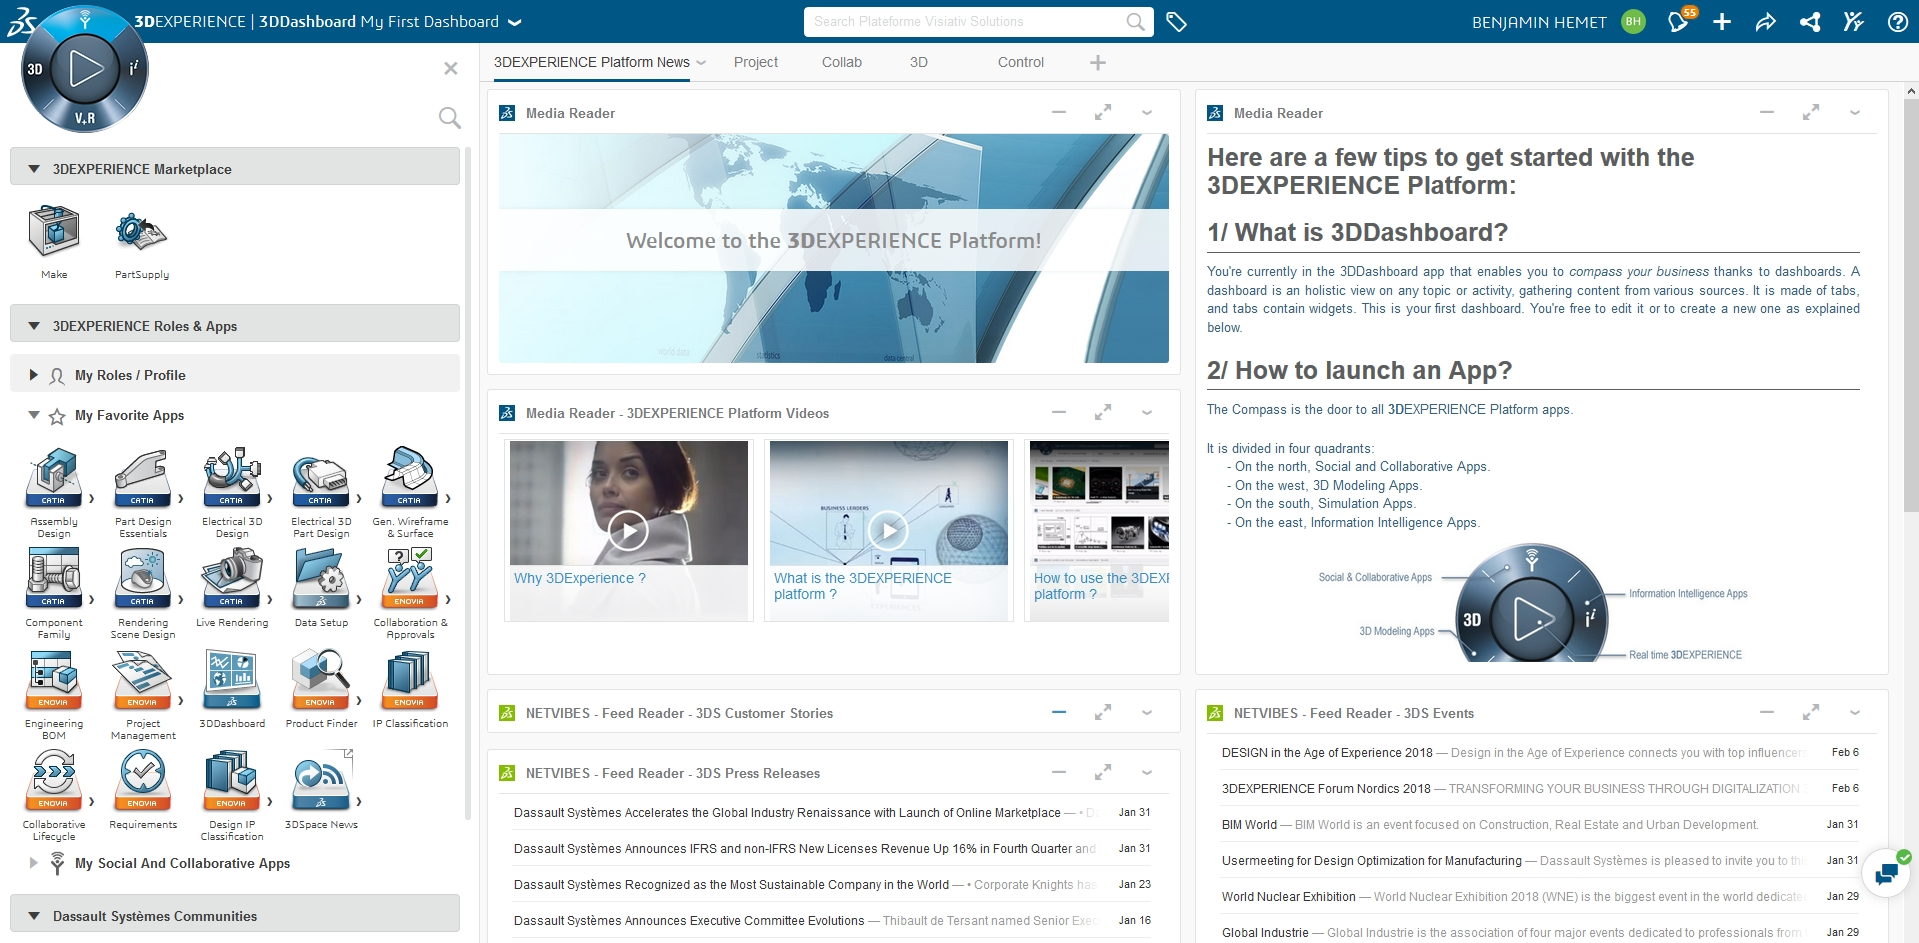Collapse My Favorite Apps list

(x=34, y=415)
